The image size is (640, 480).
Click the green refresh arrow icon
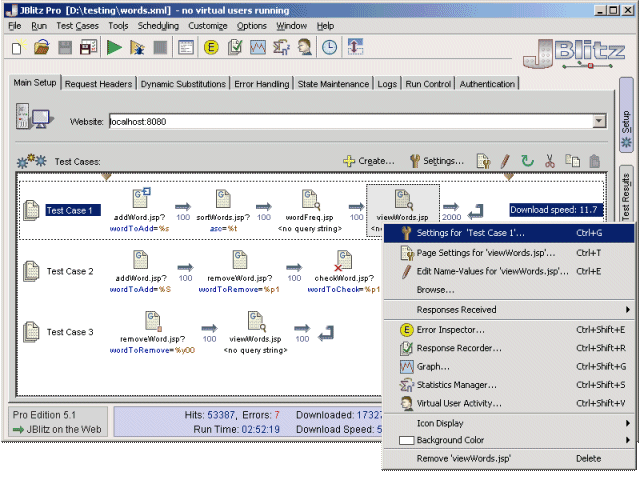(527, 161)
